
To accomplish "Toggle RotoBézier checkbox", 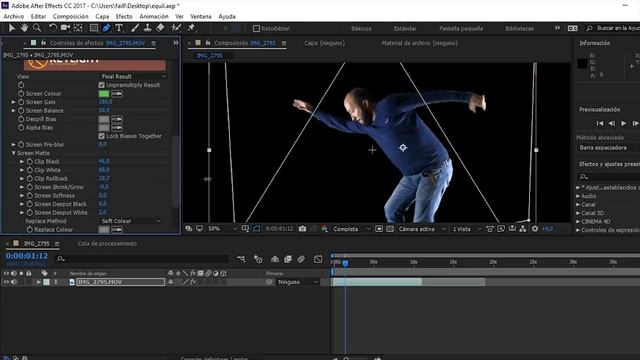I will click(x=256, y=29).
